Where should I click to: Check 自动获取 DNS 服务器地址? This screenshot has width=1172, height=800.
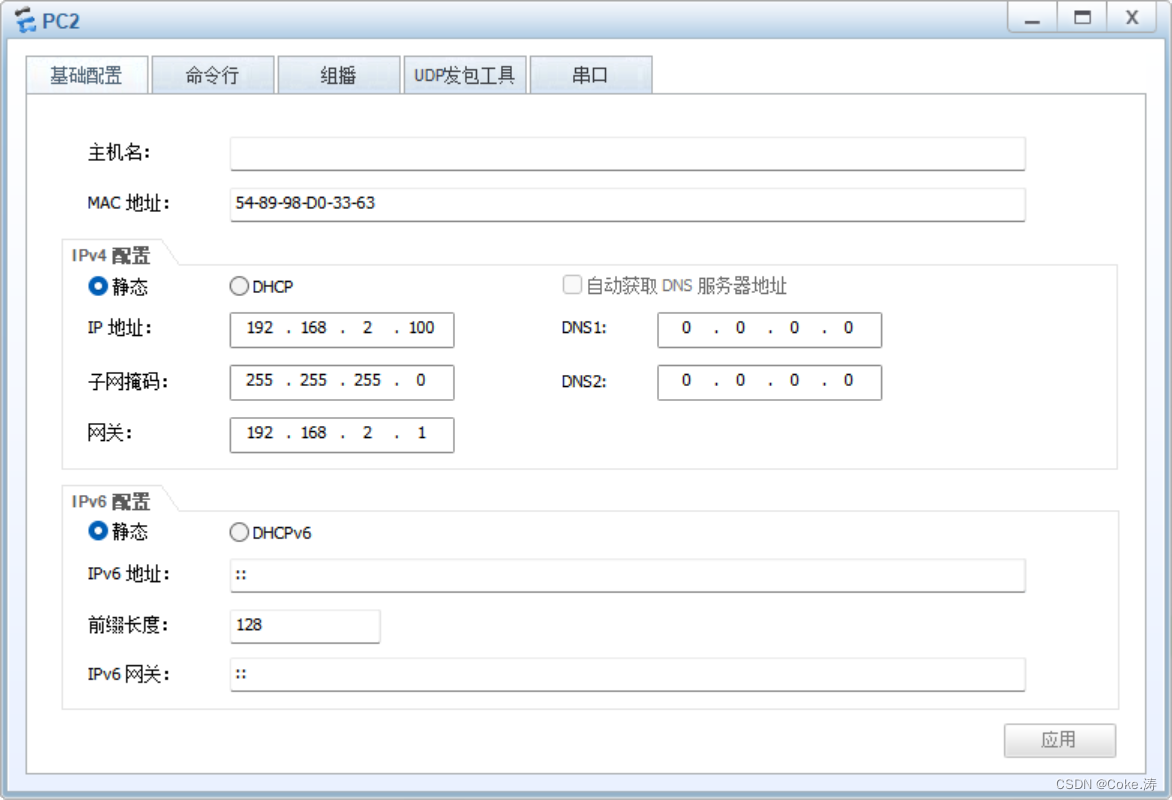pos(572,284)
